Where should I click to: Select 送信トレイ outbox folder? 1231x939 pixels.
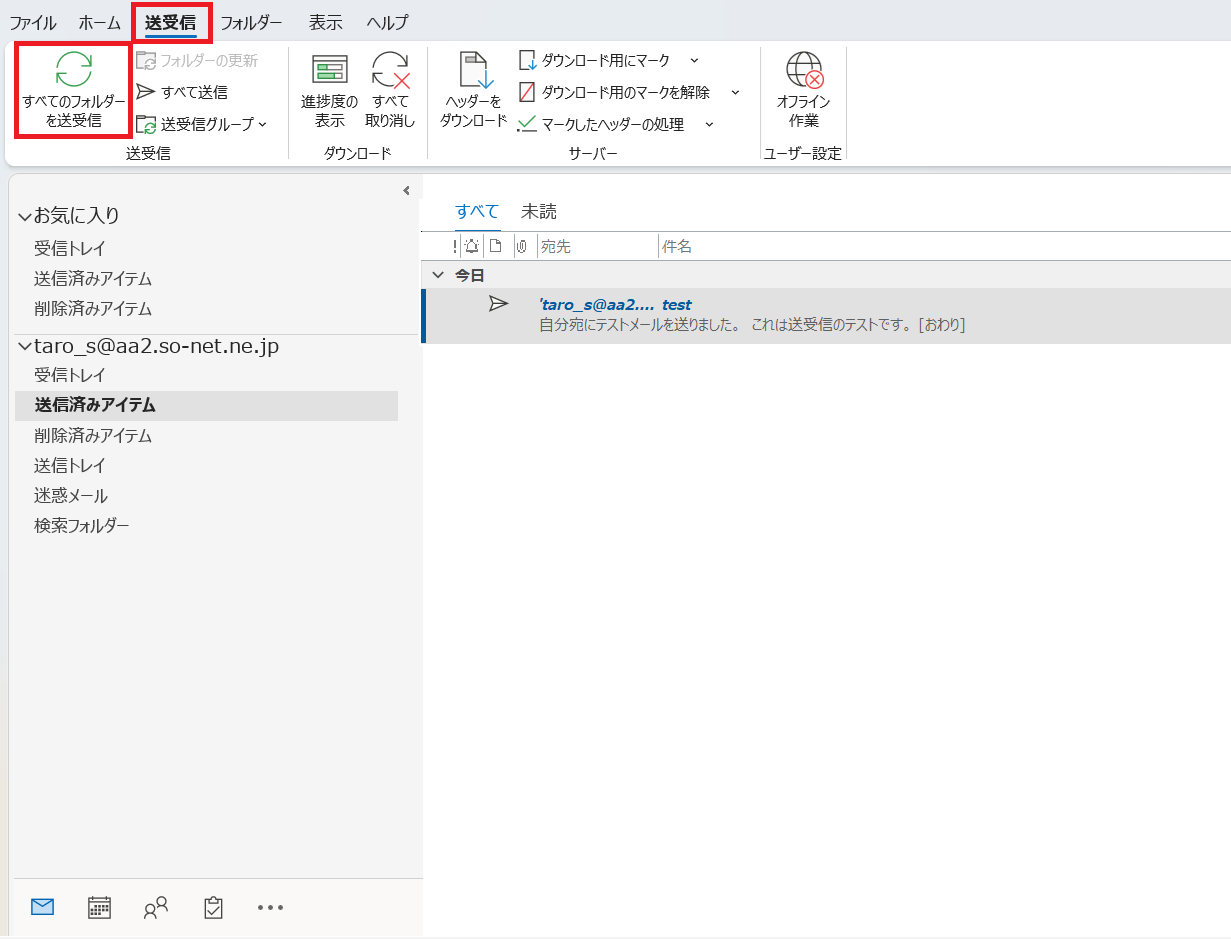[x=70, y=465]
